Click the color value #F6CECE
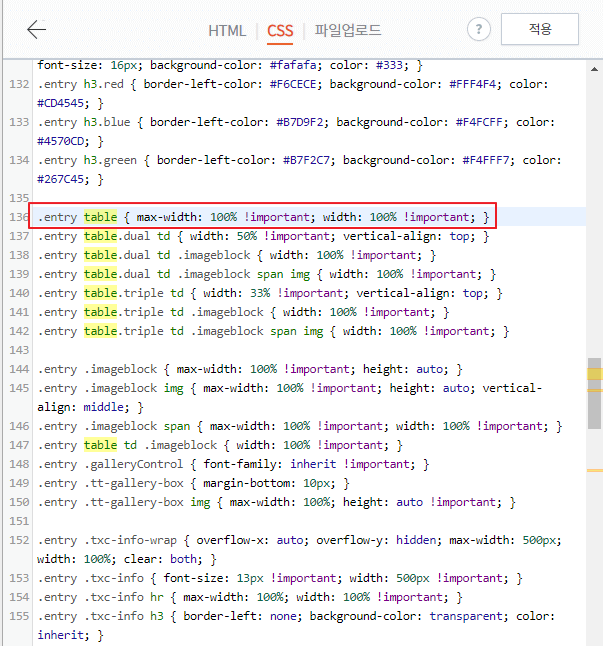Screen dimensions: 603x646 [x=293, y=84]
